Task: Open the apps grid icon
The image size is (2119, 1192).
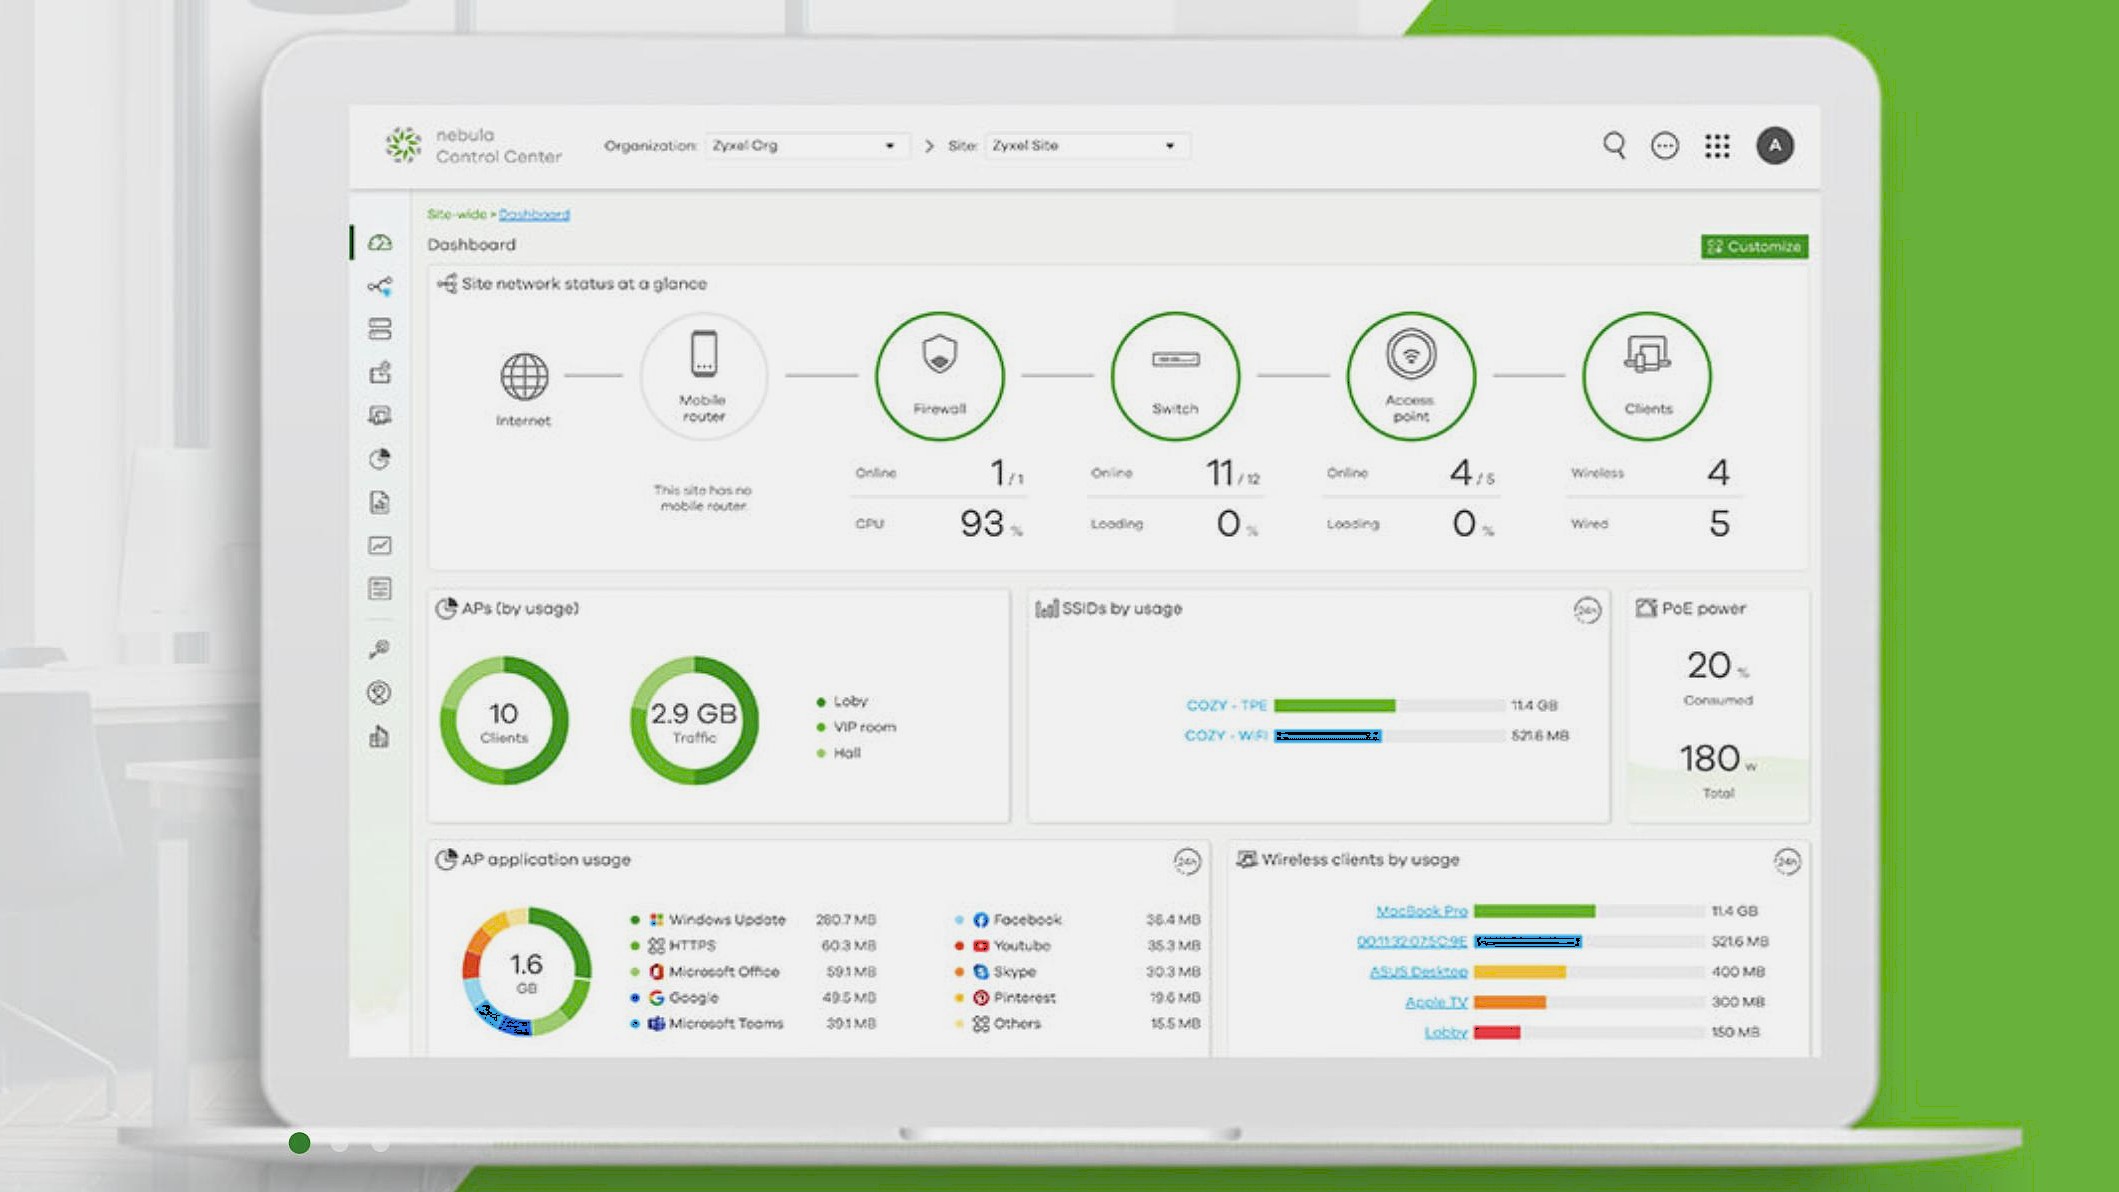Action: (x=1717, y=146)
